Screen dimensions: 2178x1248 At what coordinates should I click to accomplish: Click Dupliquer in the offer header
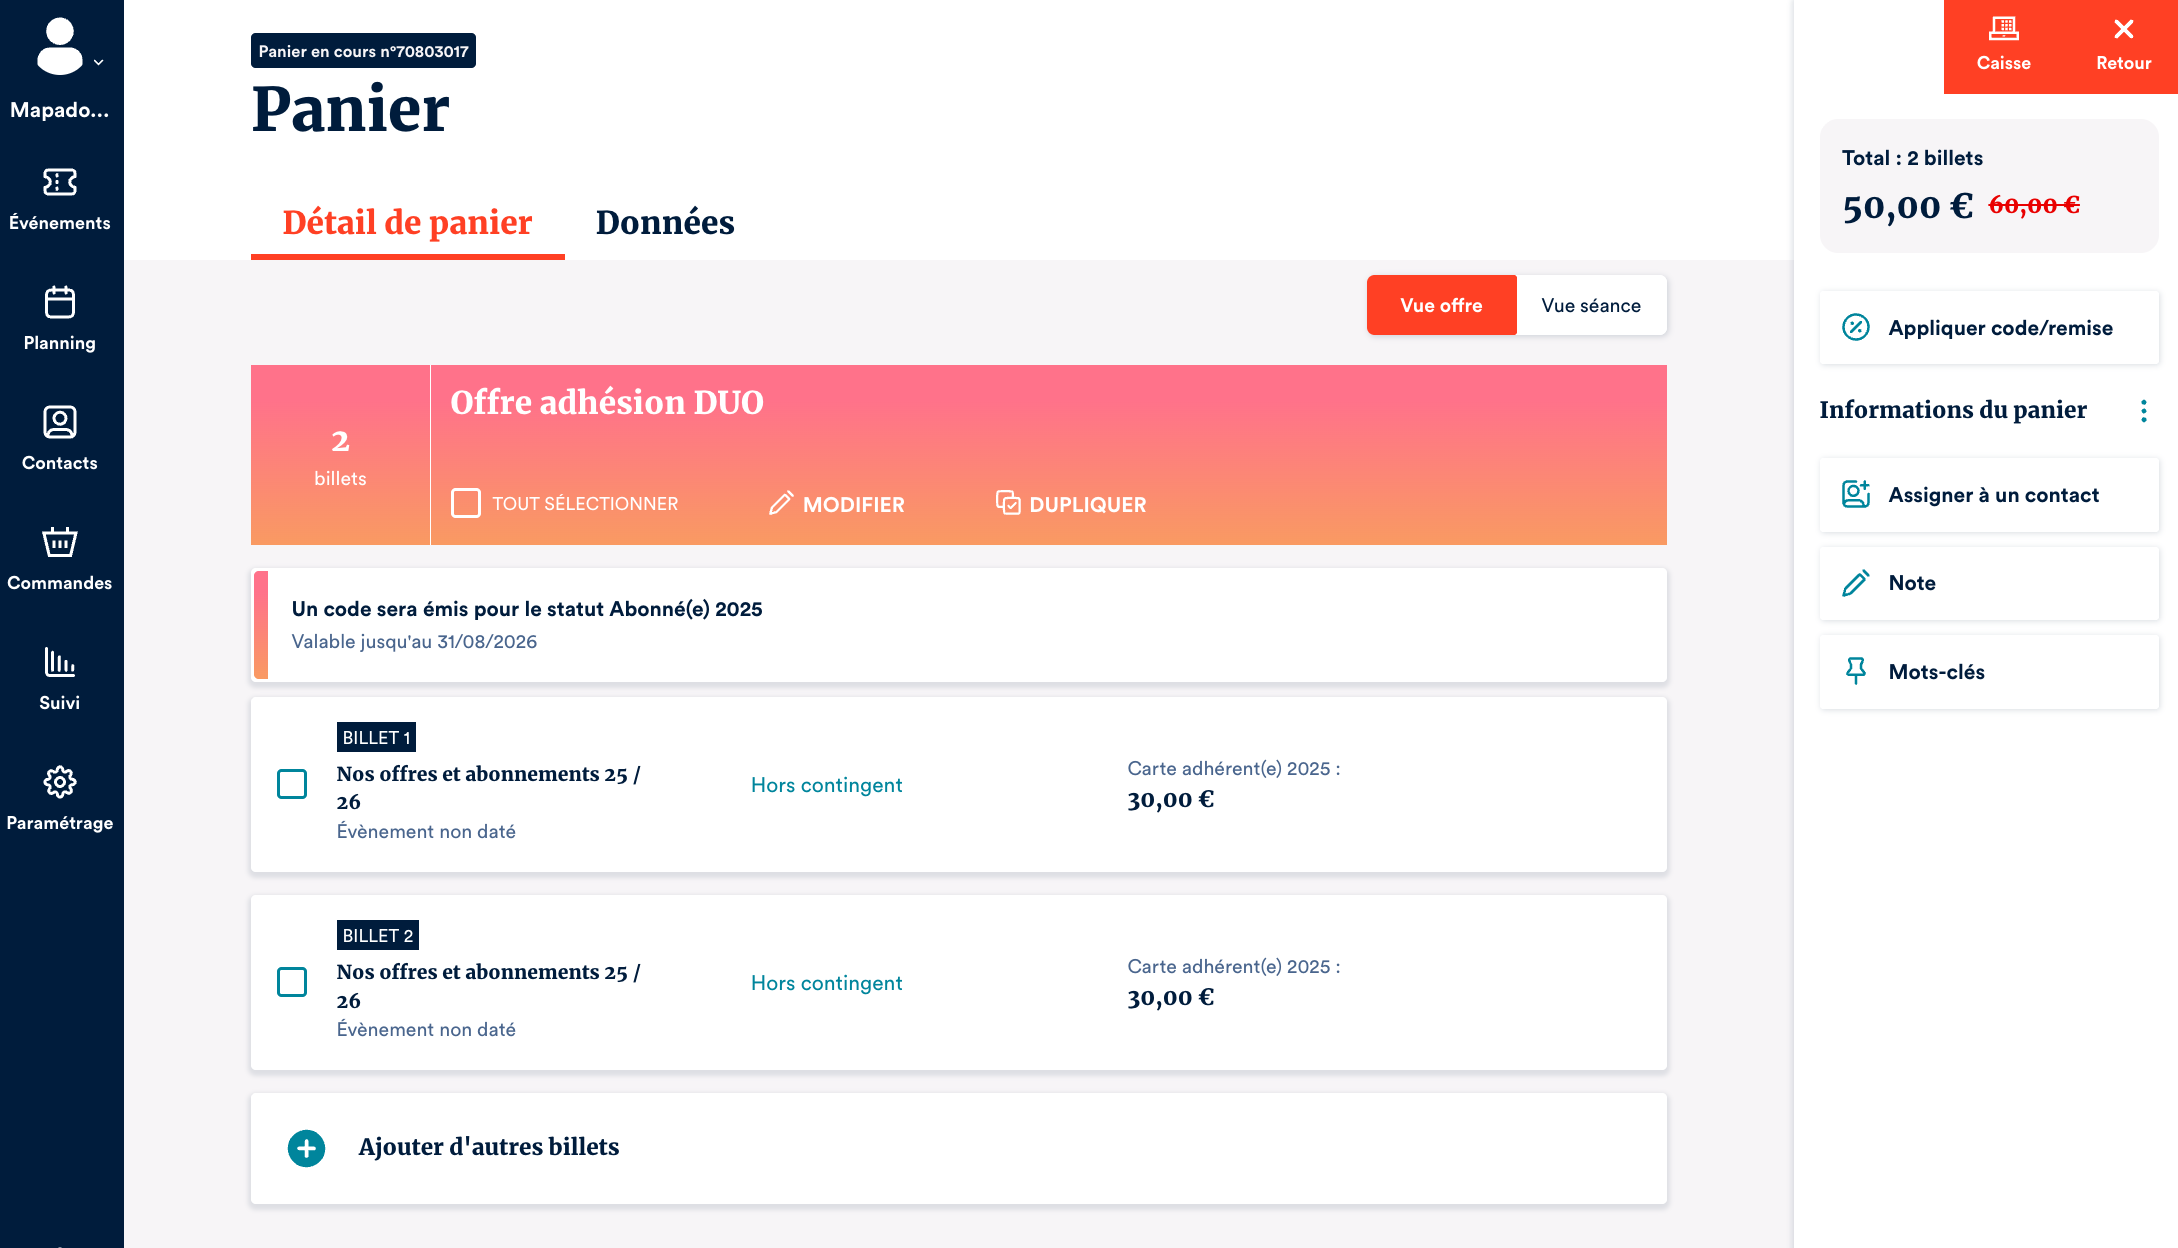[1072, 504]
